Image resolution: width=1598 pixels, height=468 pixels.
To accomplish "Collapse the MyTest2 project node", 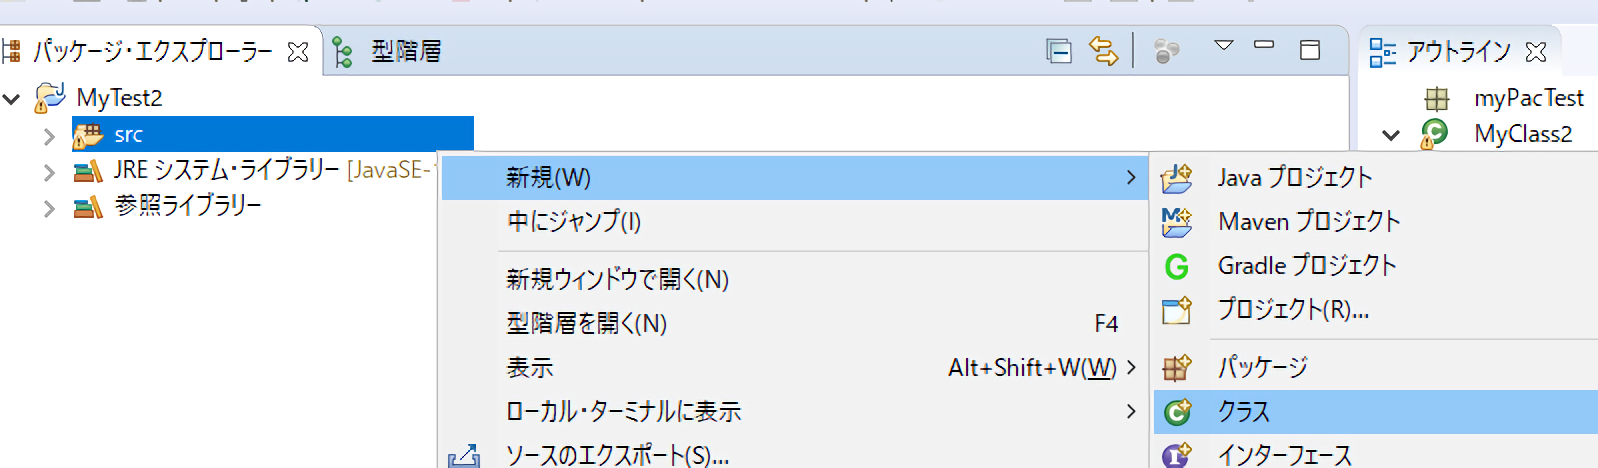I will [12, 99].
